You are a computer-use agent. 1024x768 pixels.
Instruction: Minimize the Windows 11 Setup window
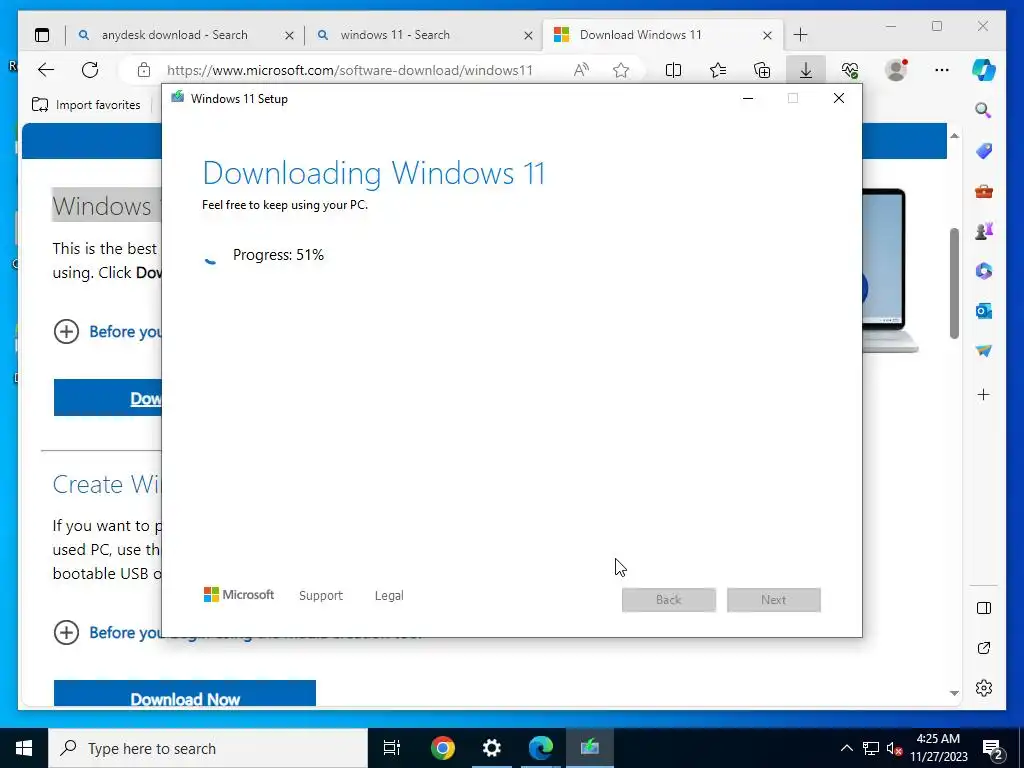coord(748,99)
